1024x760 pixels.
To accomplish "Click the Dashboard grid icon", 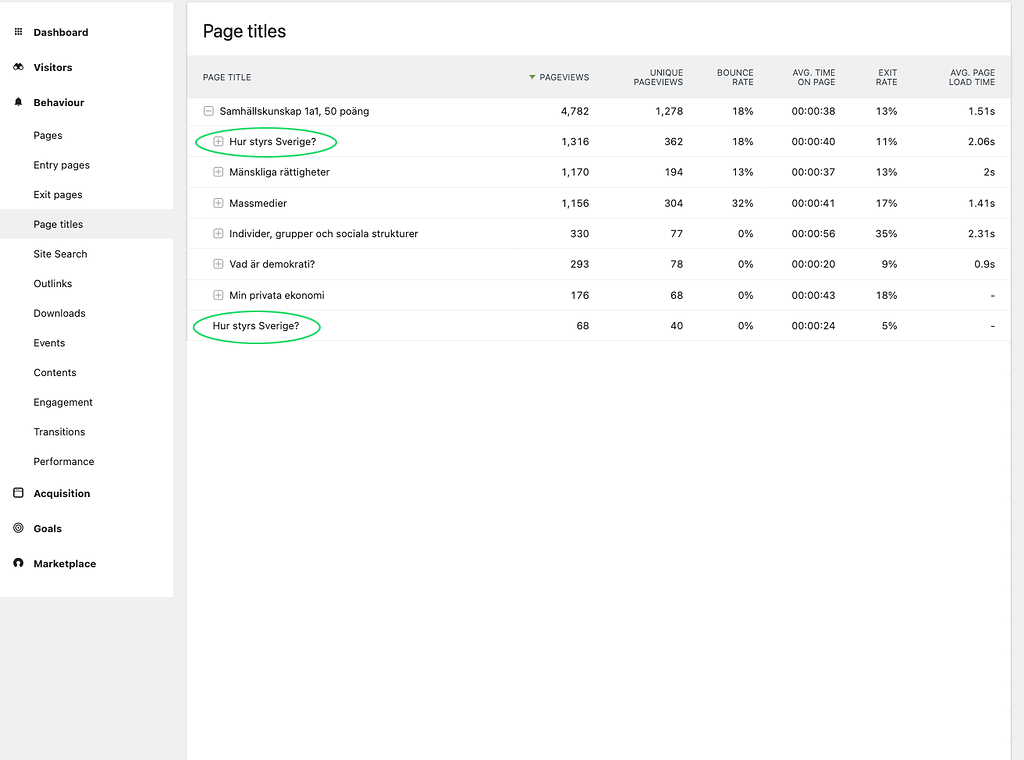I will (x=18, y=31).
